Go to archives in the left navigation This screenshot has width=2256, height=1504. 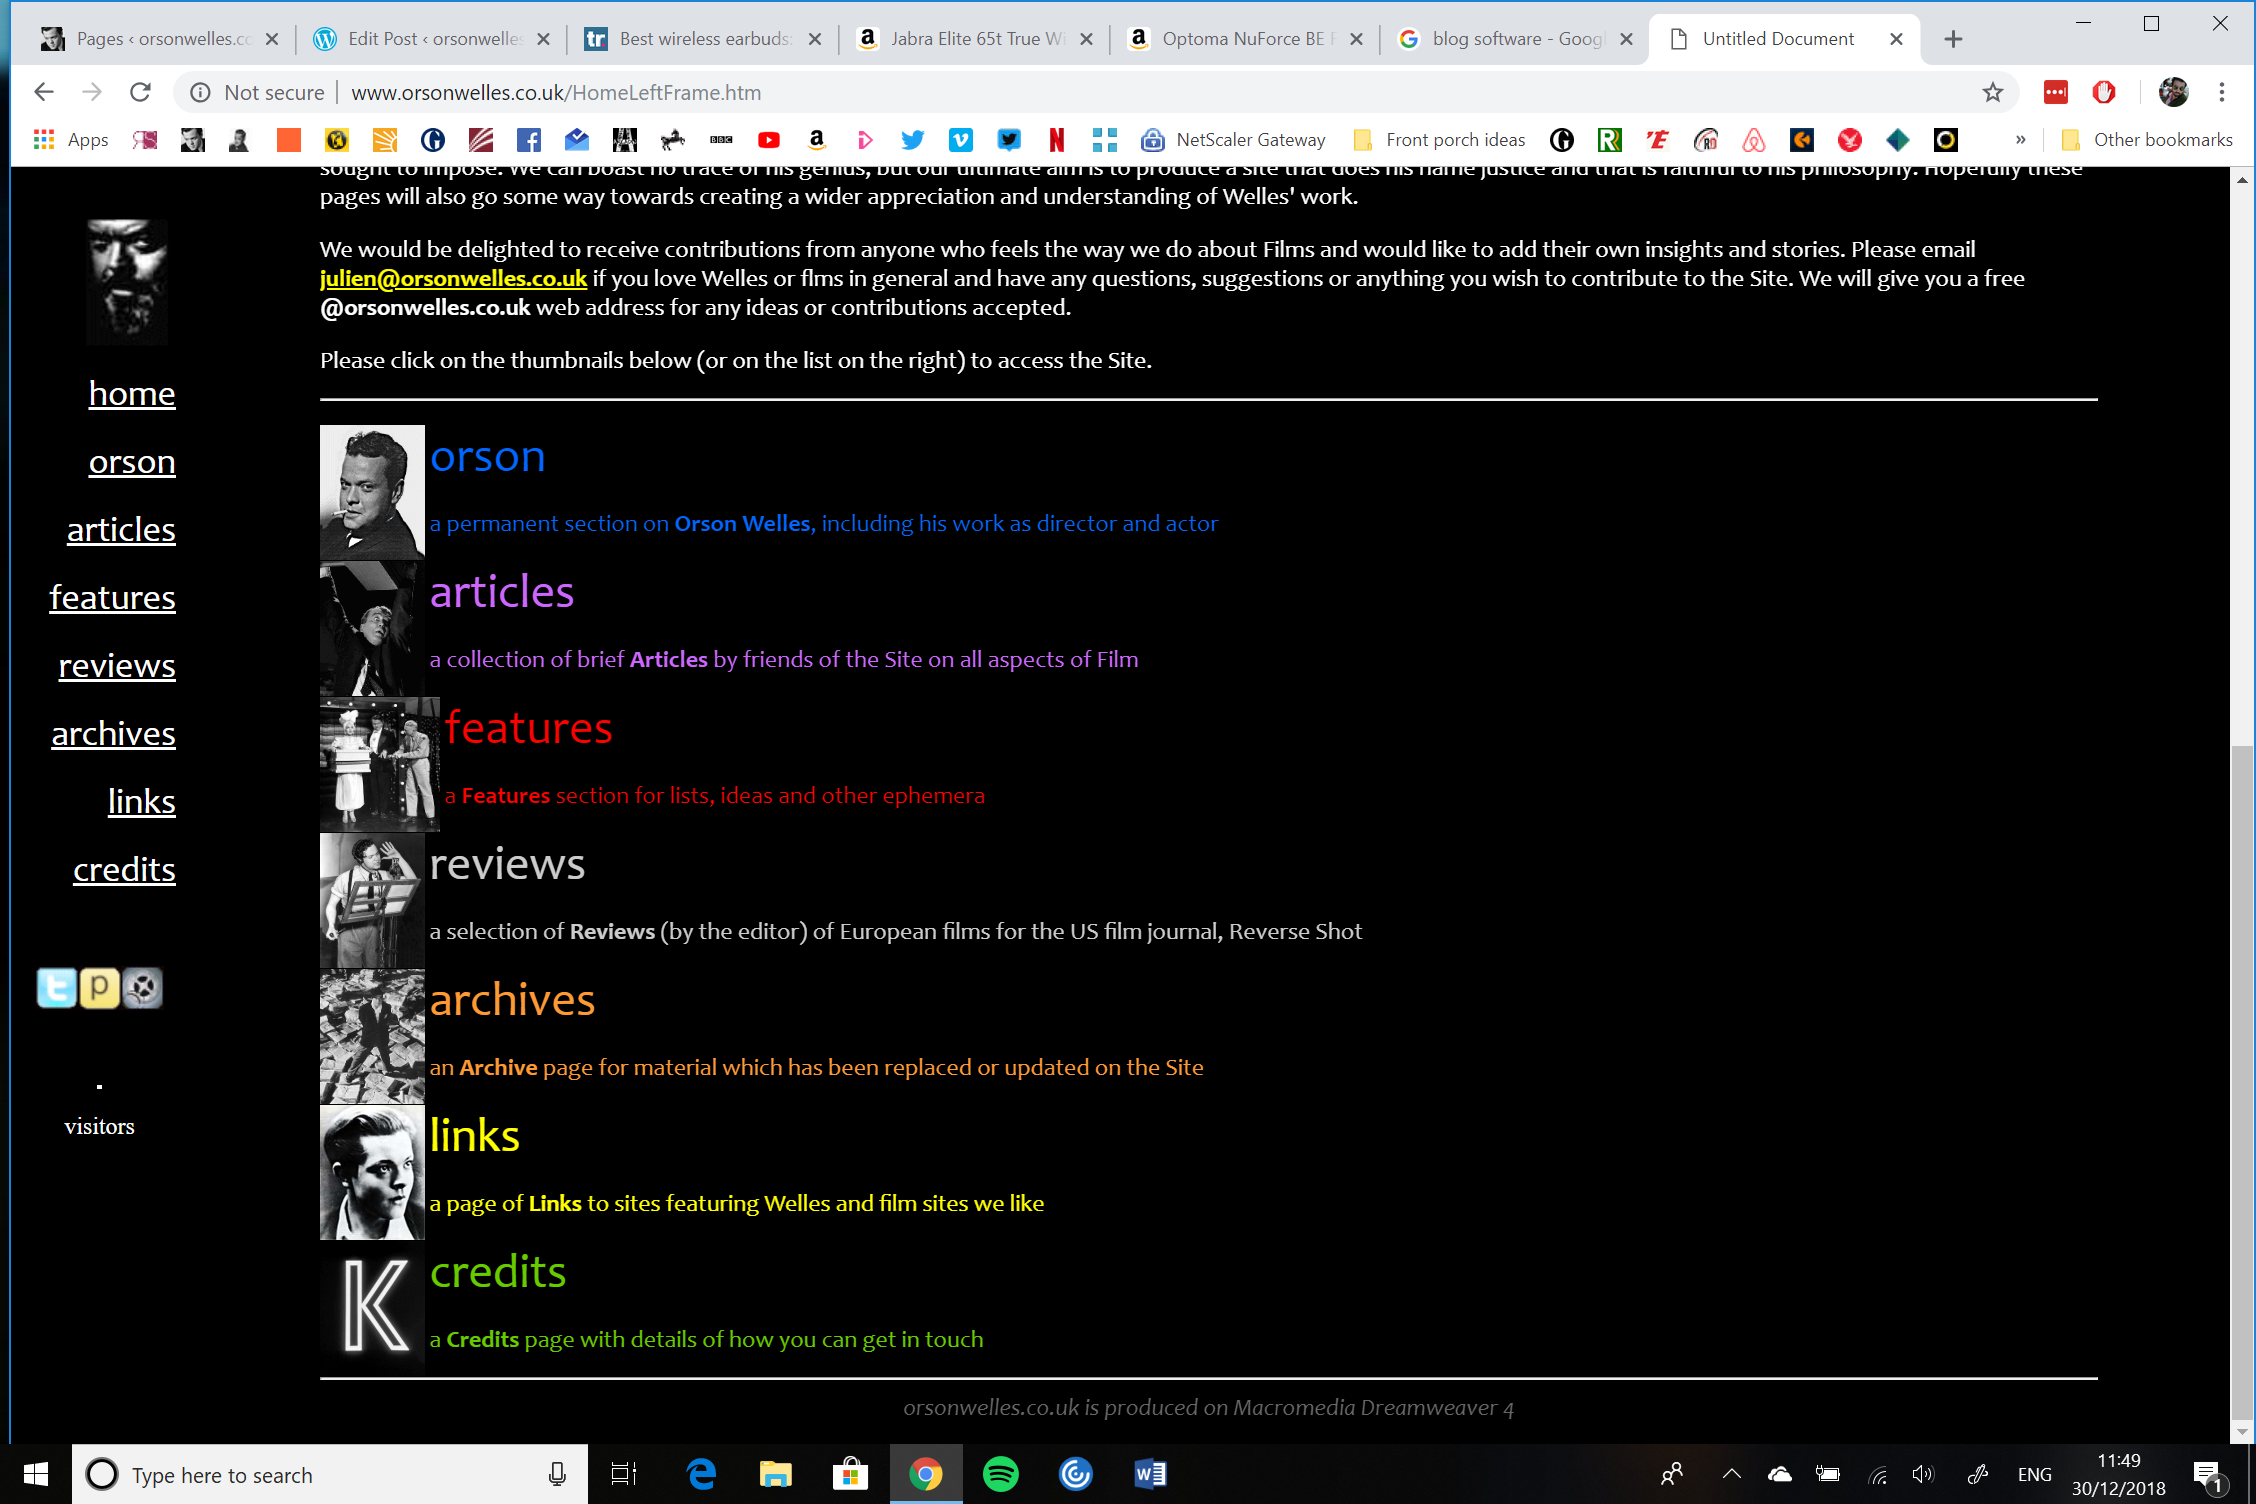113,733
